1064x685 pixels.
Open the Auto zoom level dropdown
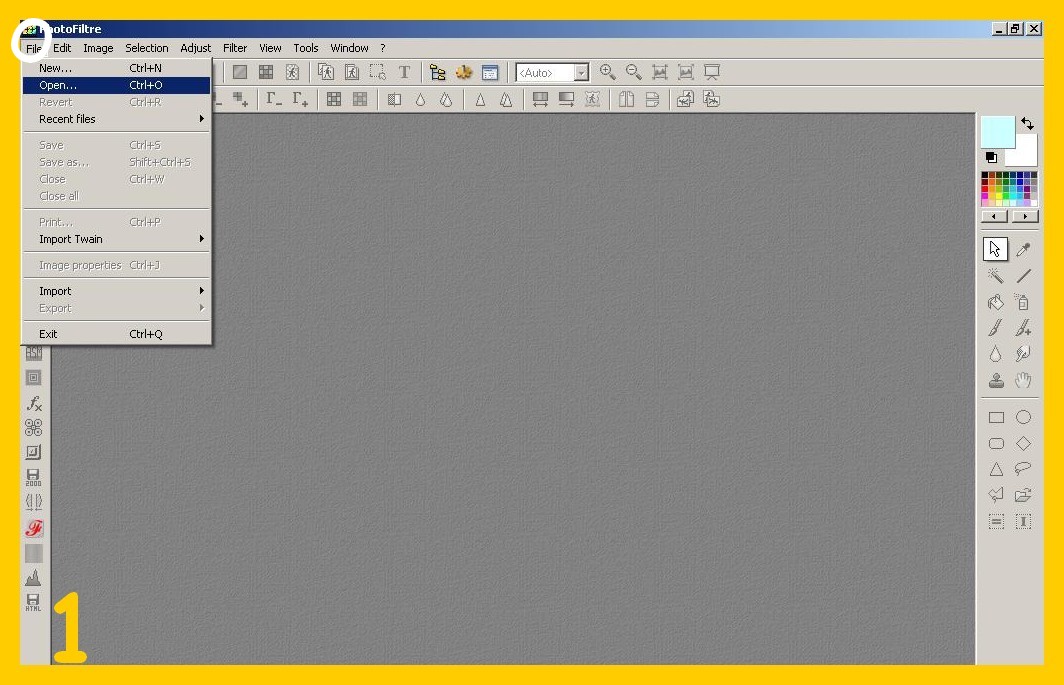tap(581, 73)
